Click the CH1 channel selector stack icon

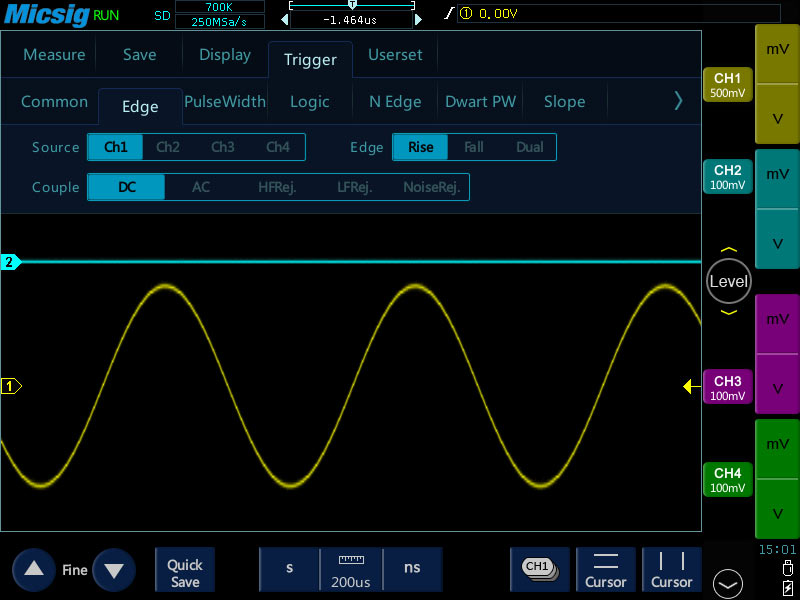539,568
